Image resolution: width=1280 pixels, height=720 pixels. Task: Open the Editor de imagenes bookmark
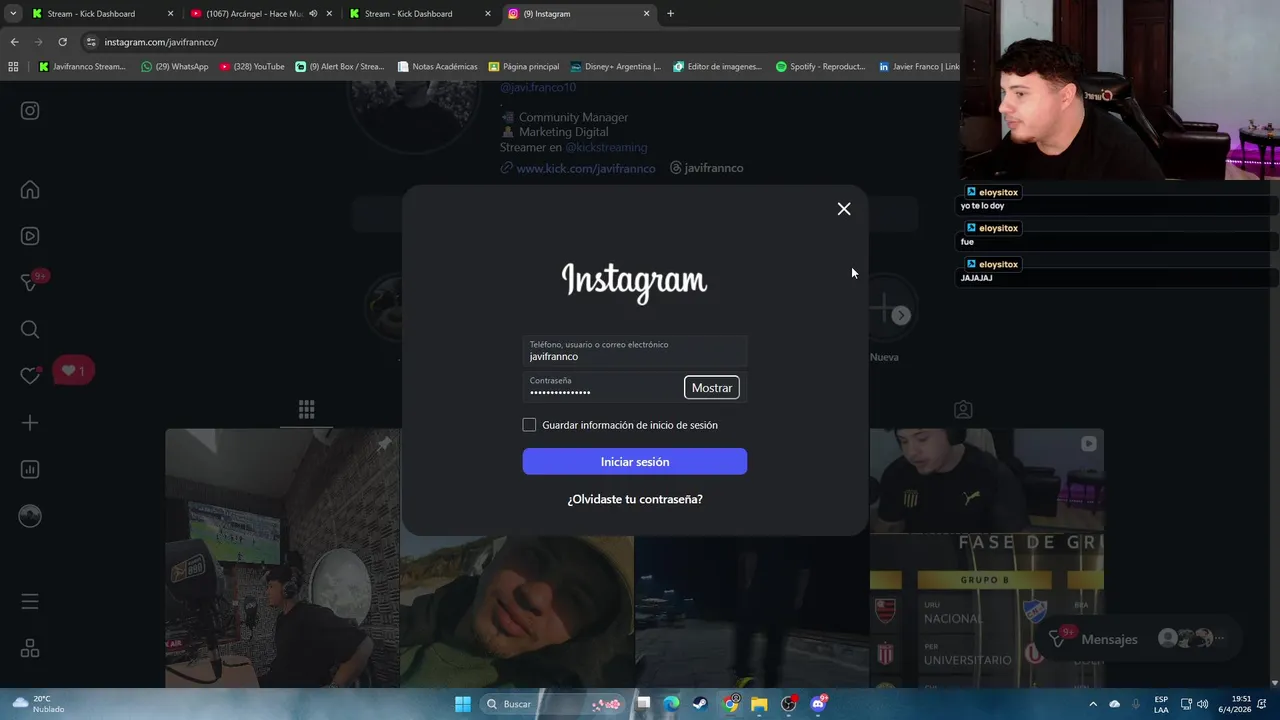point(718,67)
